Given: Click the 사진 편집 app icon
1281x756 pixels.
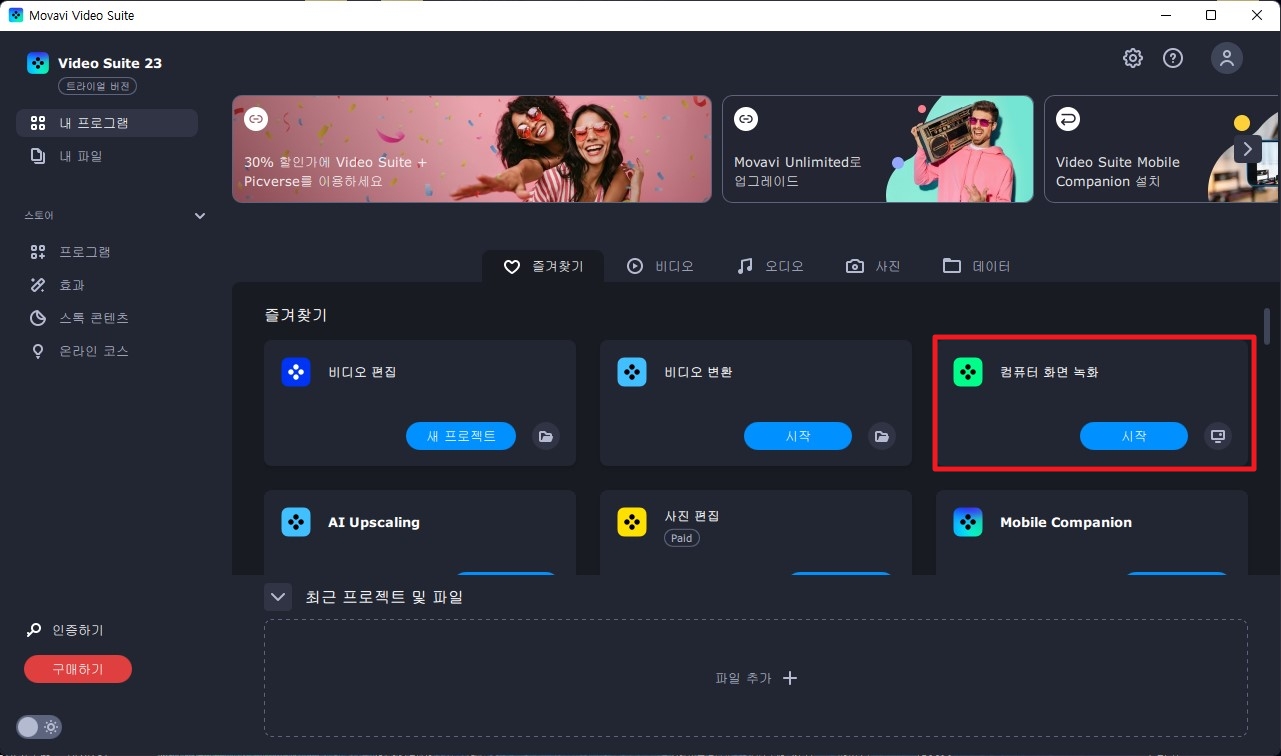Looking at the screenshot, I should click(x=632, y=522).
